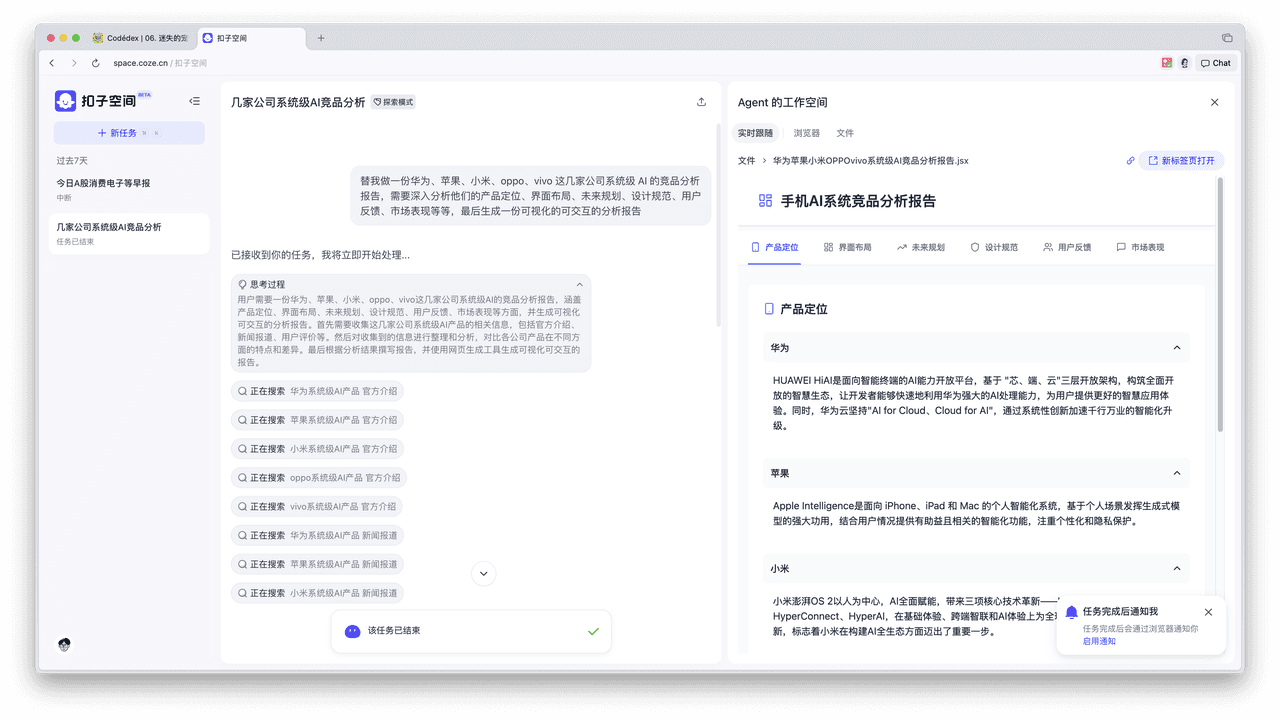
Task: Click the user avatar at sidebar bottom
Action: point(65,644)
